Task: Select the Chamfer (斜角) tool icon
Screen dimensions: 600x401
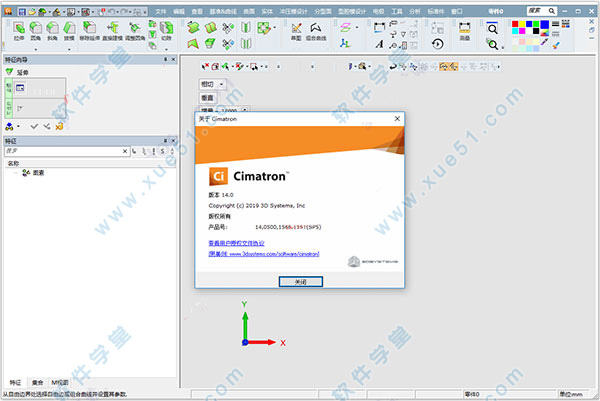Action: tap(52, 28)
